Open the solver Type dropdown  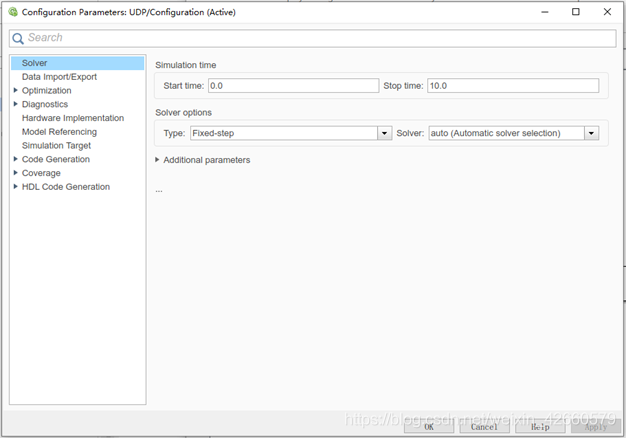click(x=291, y=133)
